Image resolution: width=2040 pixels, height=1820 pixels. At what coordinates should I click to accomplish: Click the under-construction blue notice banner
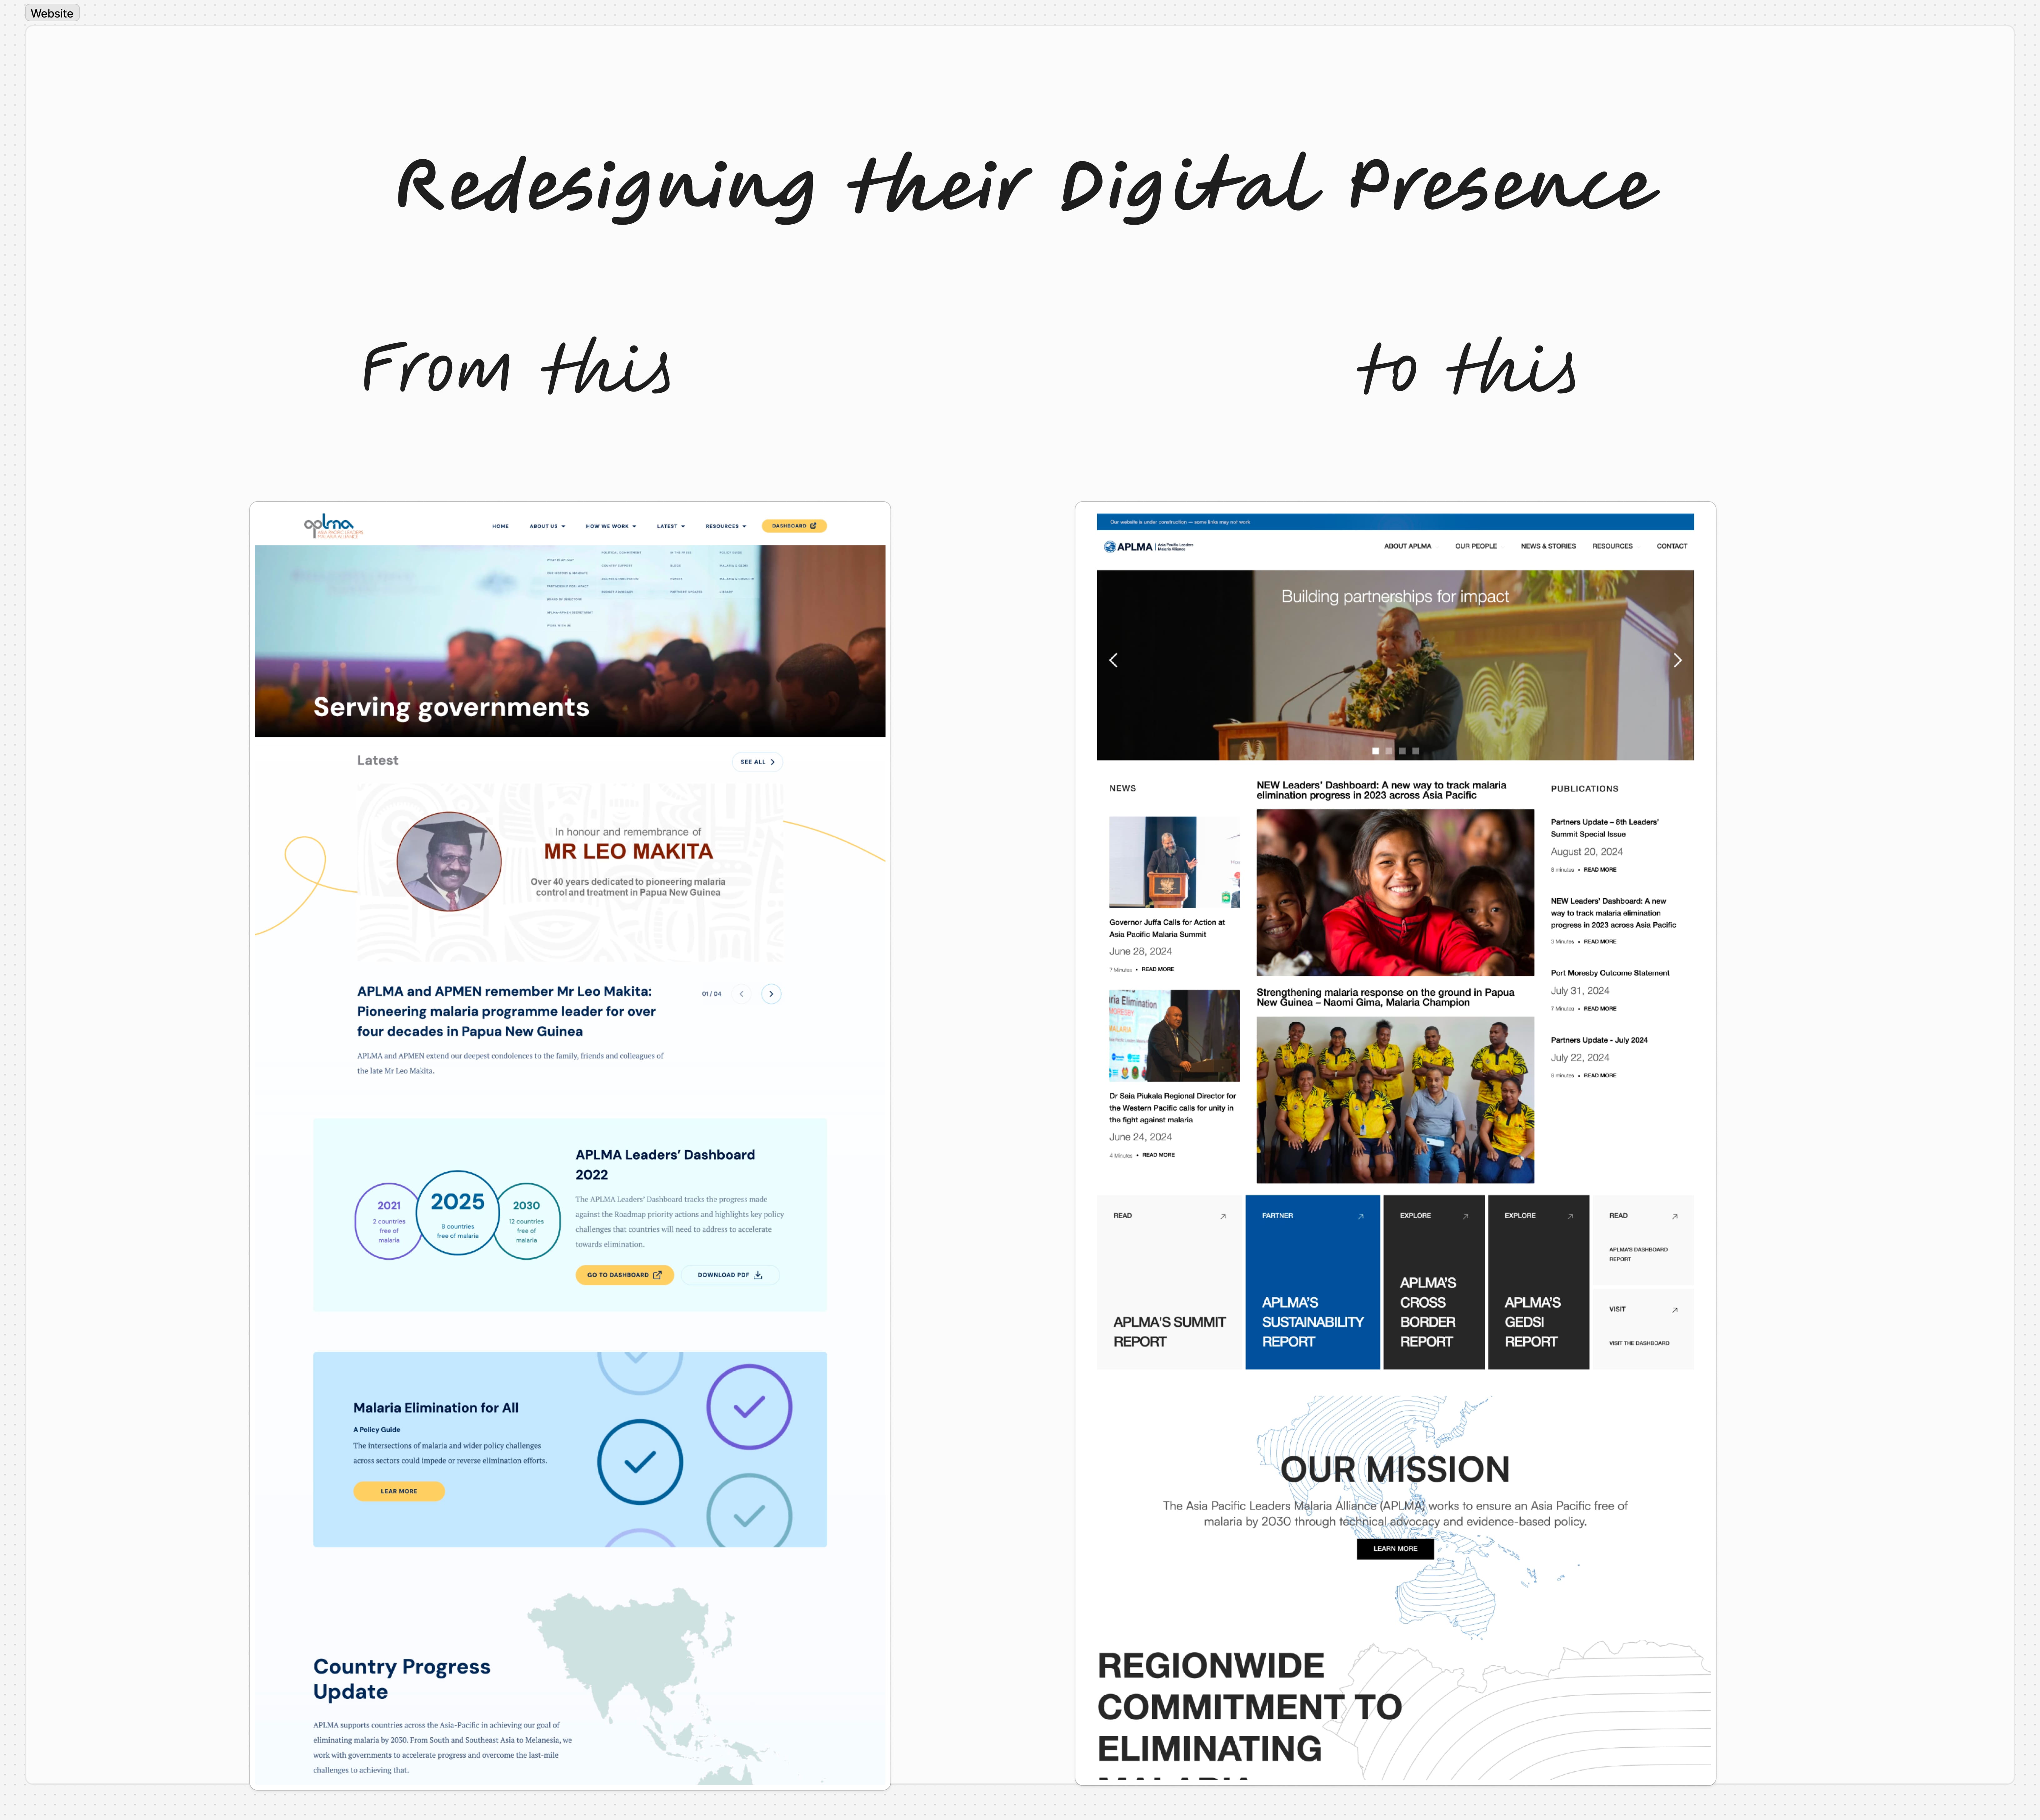[x=1395, y=522]
